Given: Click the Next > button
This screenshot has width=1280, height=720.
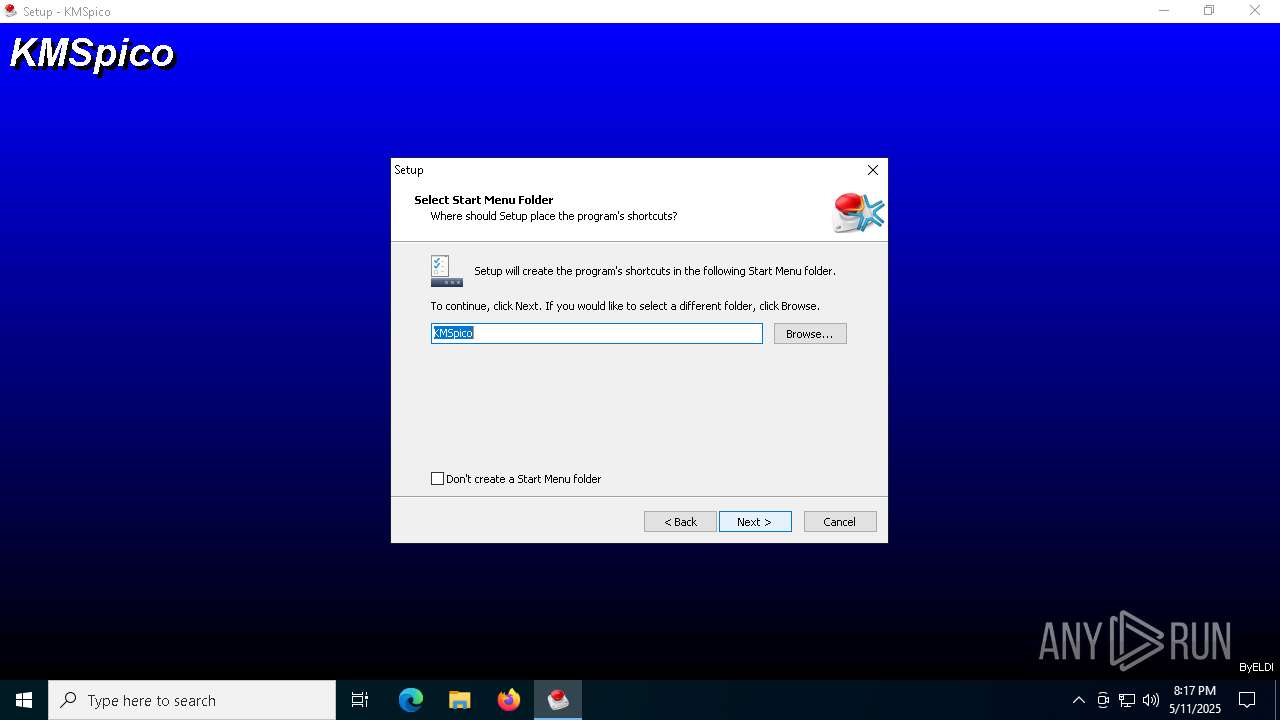Looking at the screenshot, I should (755, 522).
